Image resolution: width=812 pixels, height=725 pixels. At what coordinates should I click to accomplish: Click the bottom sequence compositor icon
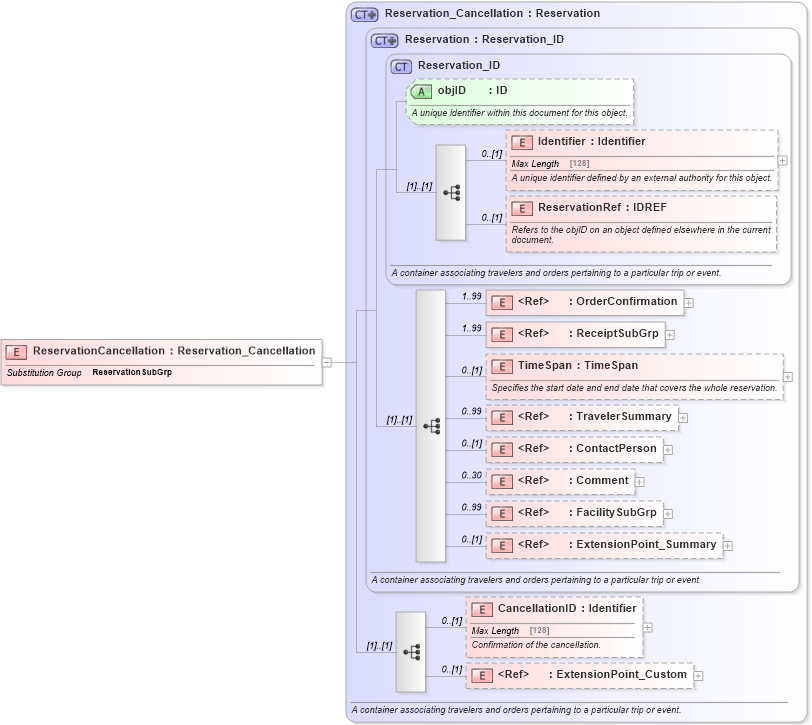coord(410,650)
